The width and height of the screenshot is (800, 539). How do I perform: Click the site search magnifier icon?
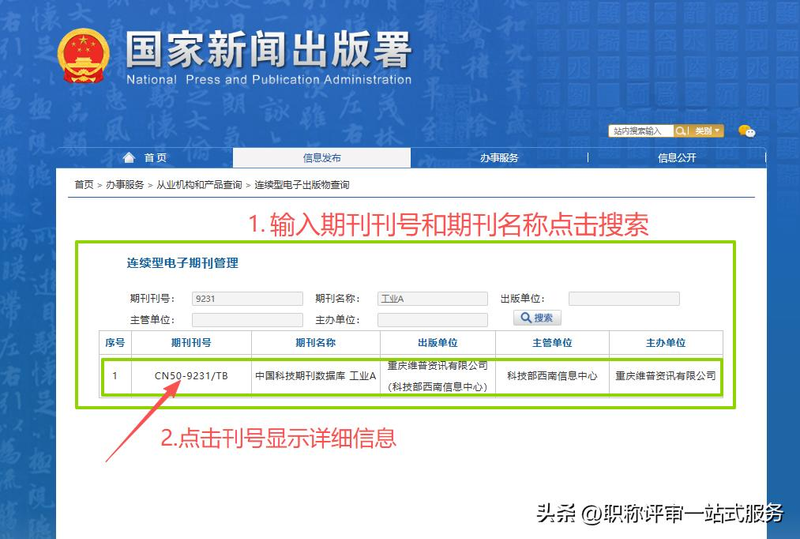click(680, 131)
